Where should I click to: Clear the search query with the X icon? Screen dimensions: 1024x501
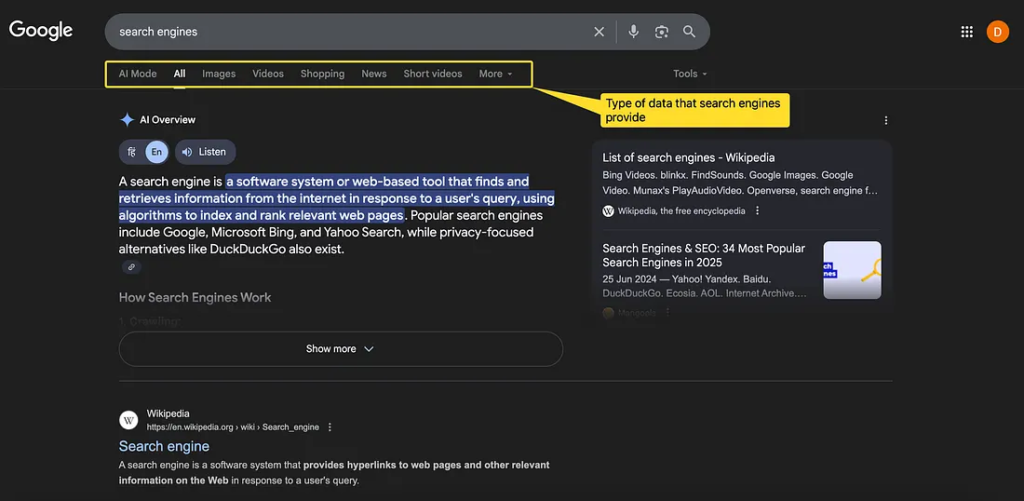pyautogui.click(x=599, y=31)
